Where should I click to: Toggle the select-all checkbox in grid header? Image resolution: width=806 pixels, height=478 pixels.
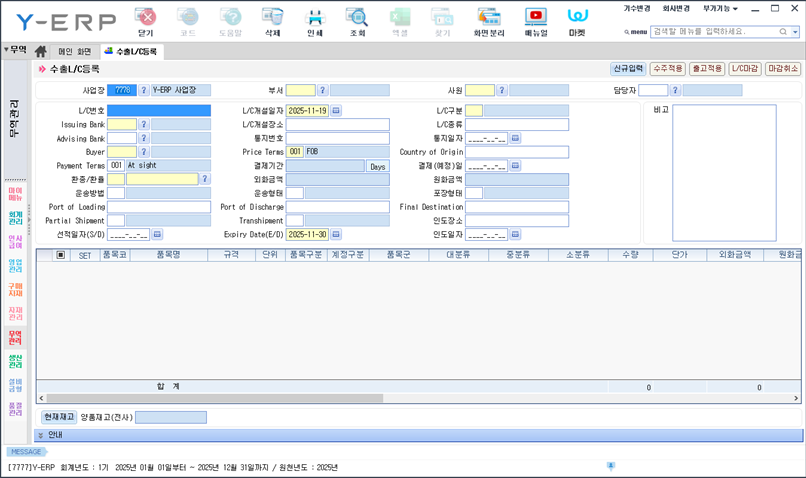point(61,255)
